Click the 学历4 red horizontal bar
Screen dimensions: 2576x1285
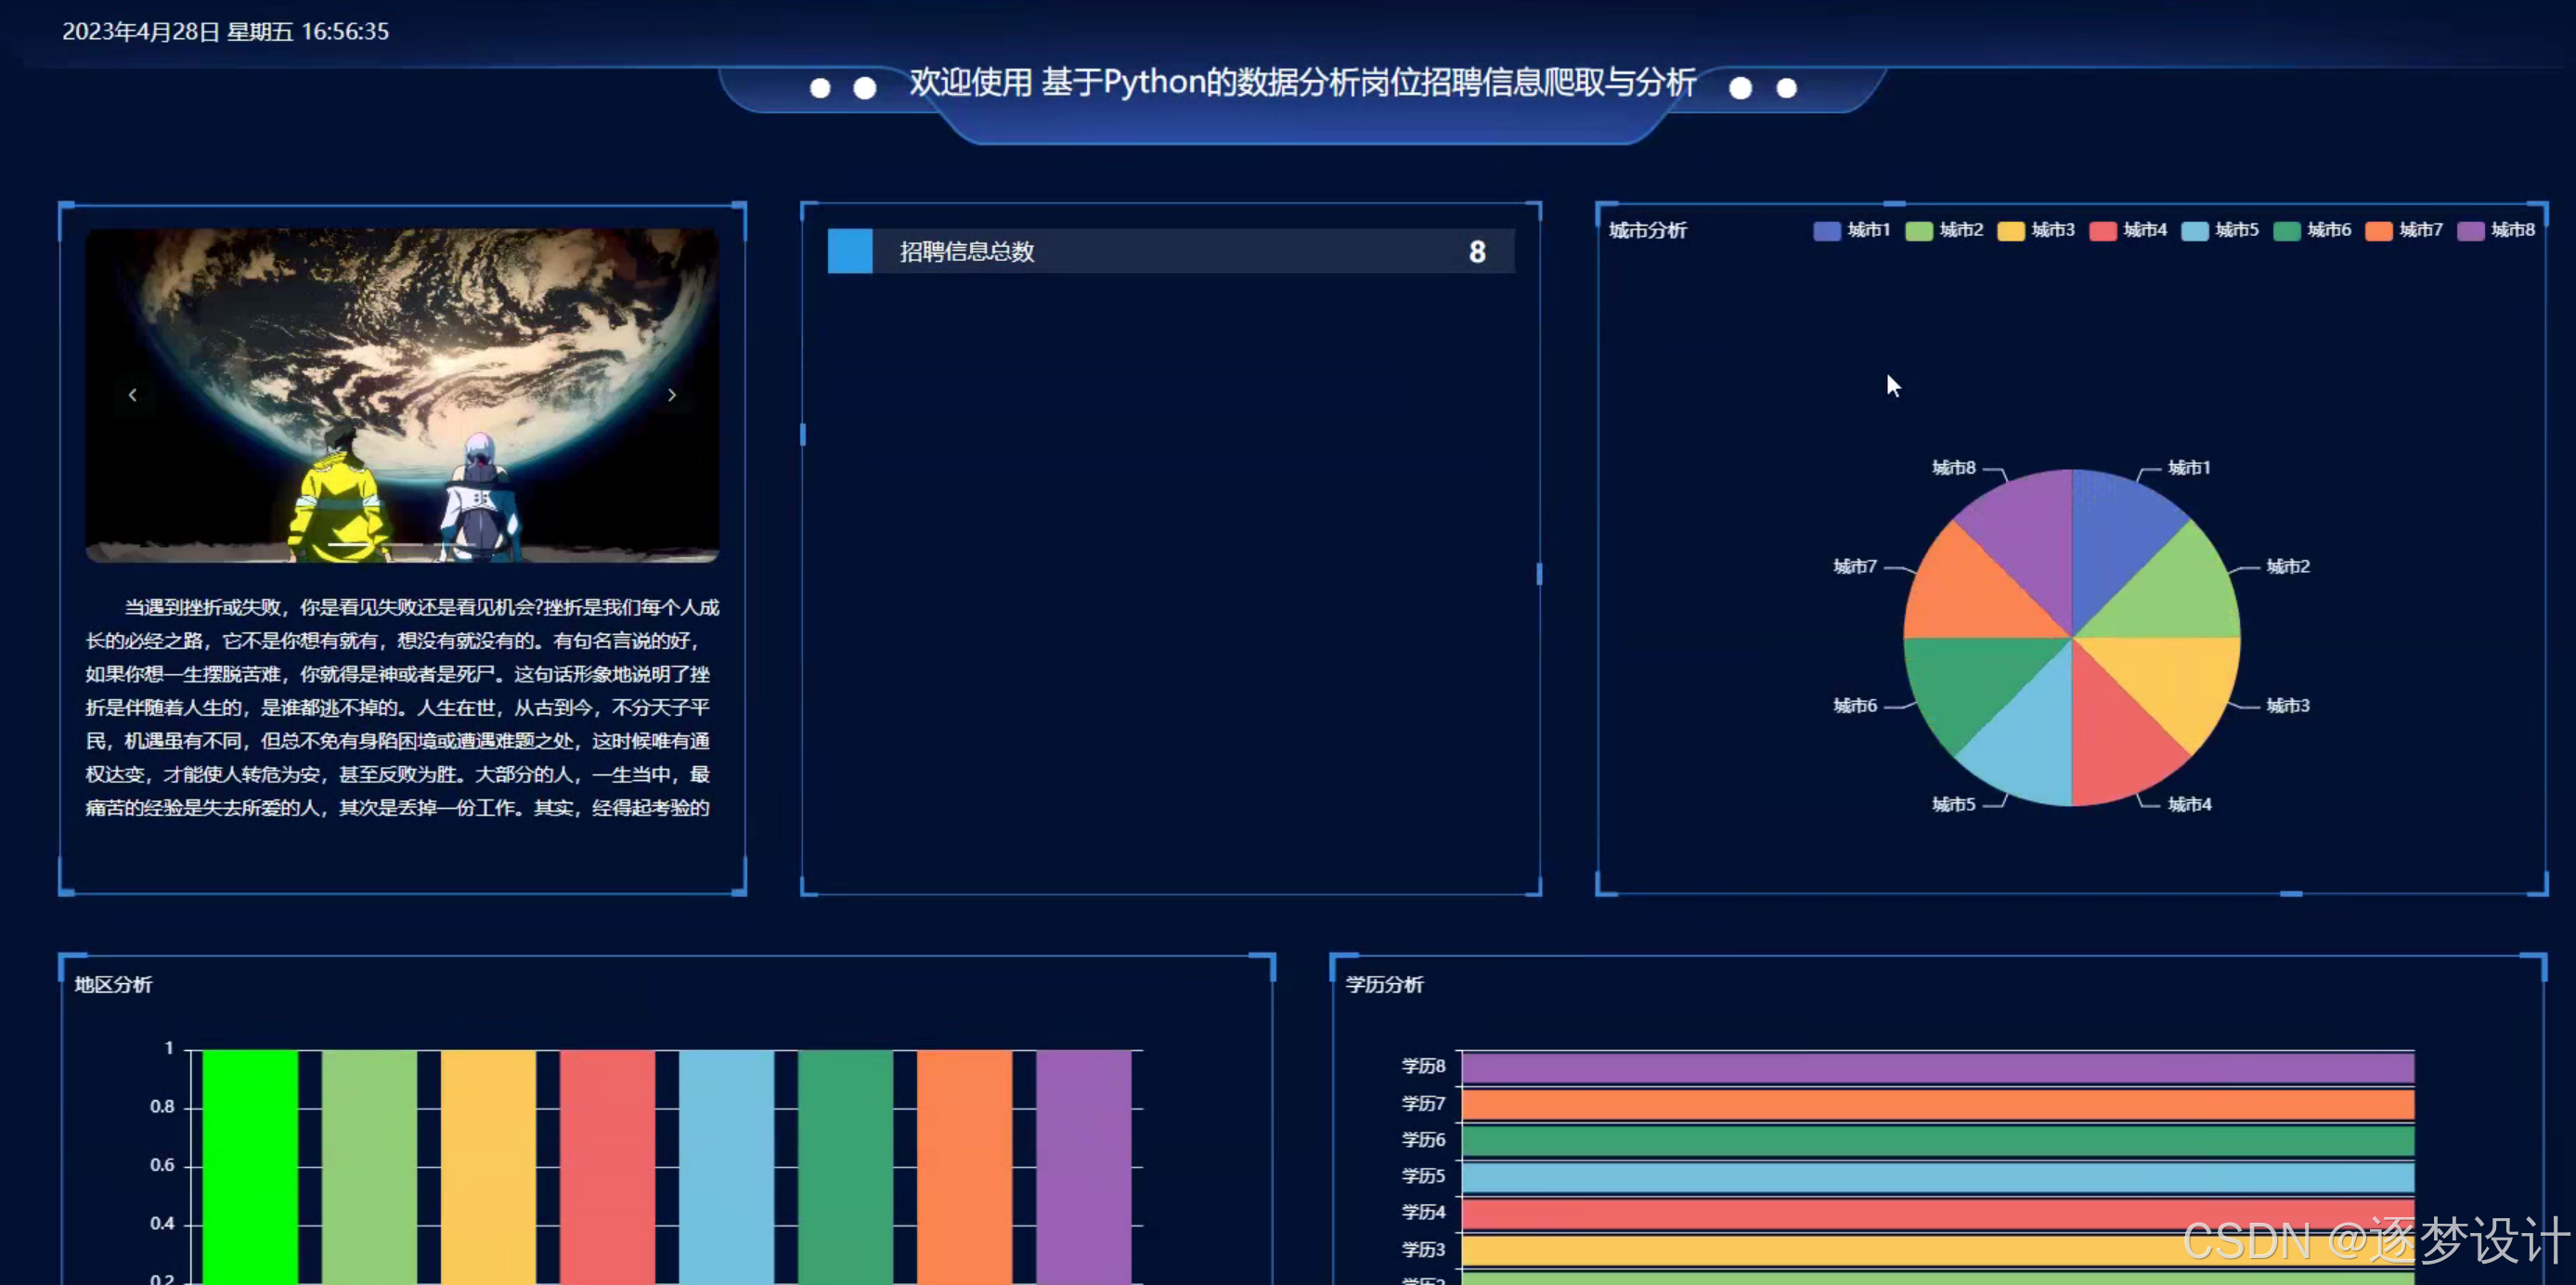(x=1938, y=1213)
